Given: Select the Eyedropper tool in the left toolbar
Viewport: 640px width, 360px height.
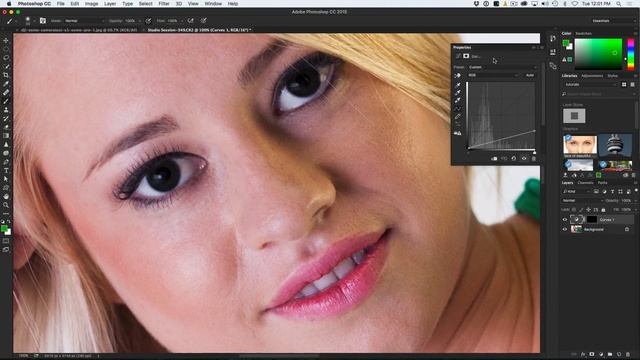Looking at the screenshot, I should (6, 84).
